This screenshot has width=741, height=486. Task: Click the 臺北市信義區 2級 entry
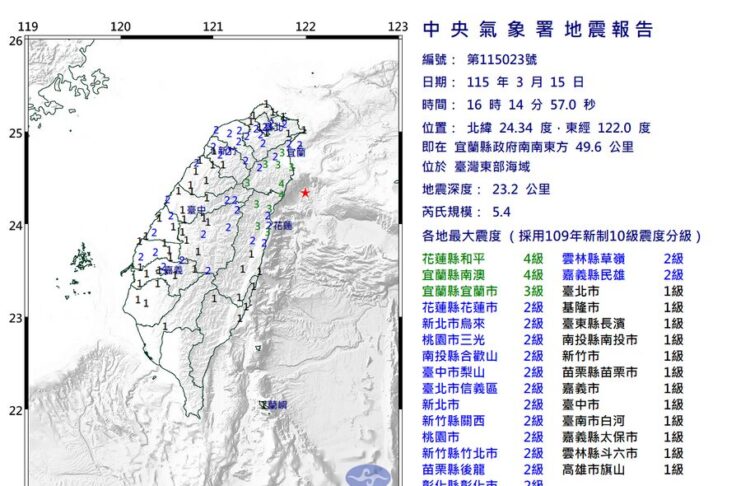pyautogui.click(x=478, y=388)
